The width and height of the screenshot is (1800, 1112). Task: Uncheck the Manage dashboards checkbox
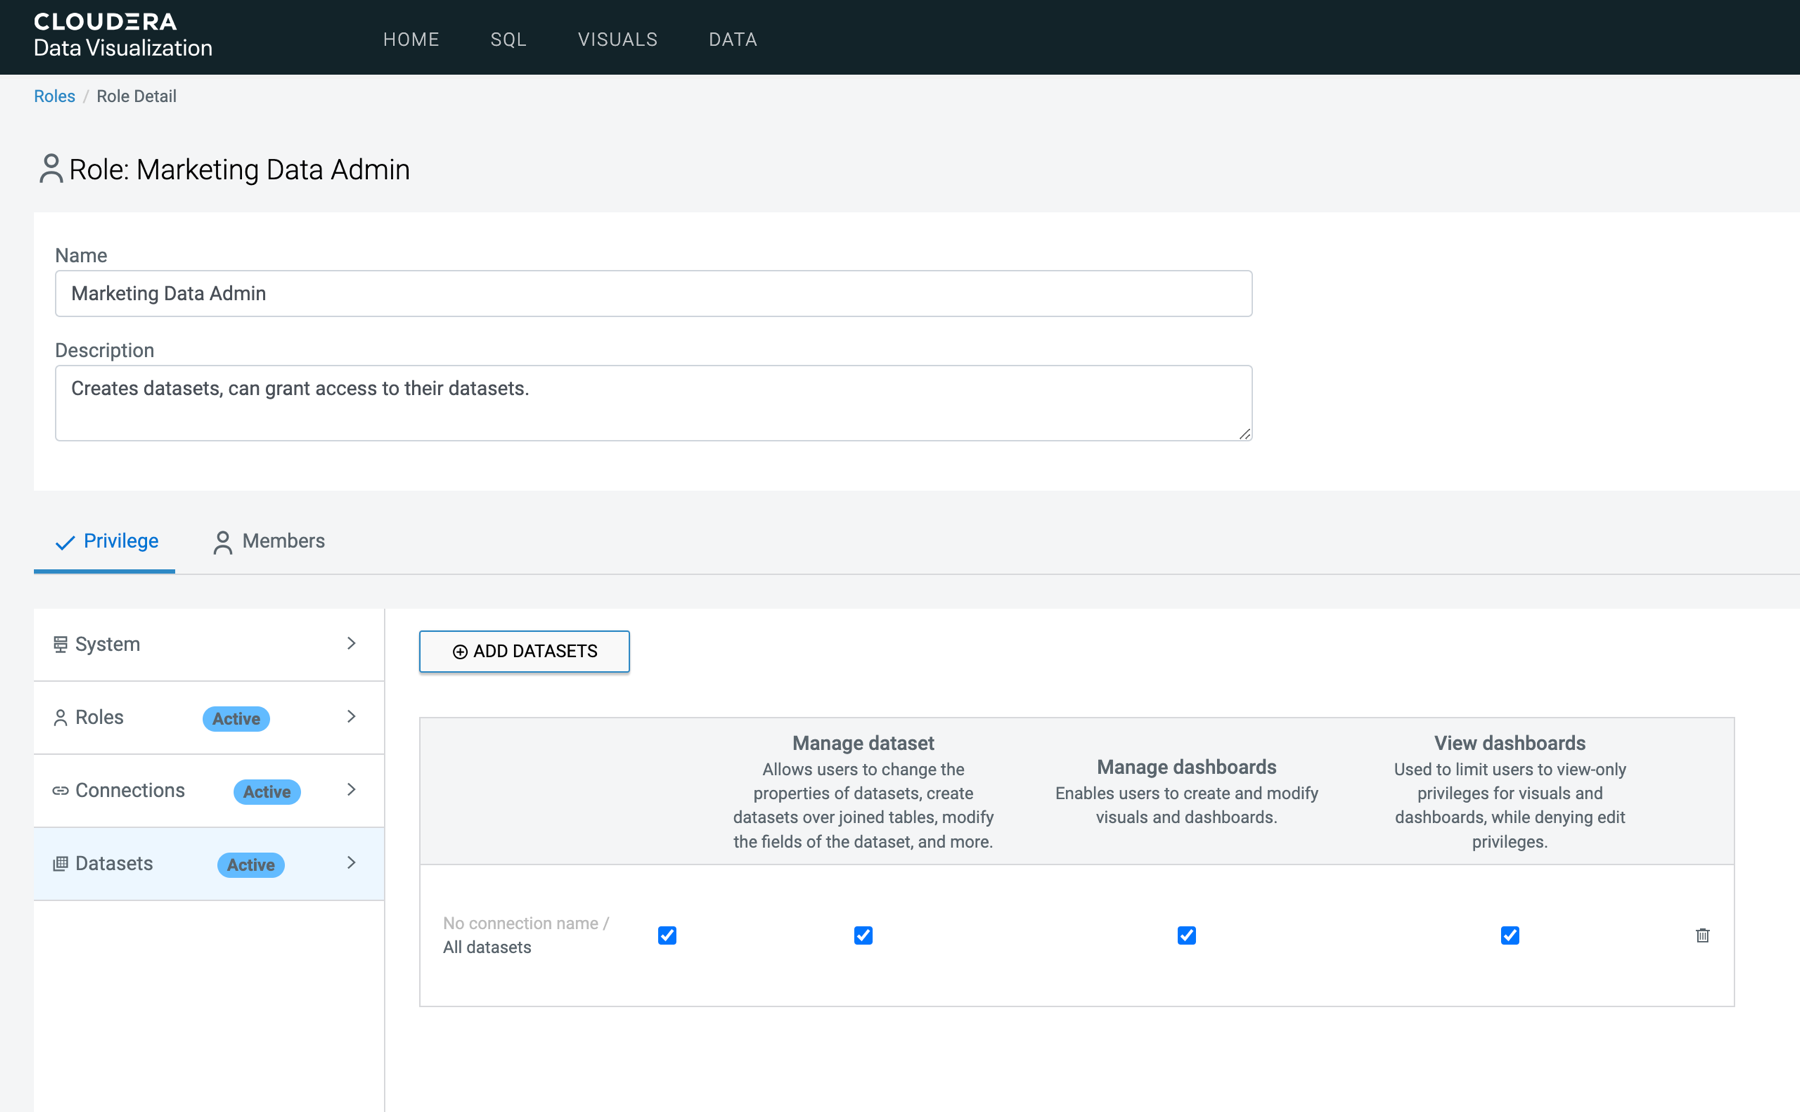(1186, 935)
